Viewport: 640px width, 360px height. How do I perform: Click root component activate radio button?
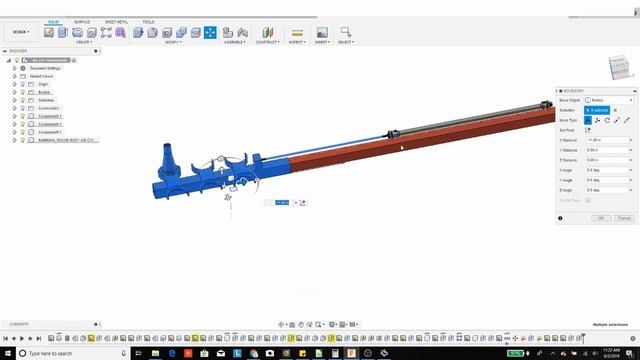74,60
